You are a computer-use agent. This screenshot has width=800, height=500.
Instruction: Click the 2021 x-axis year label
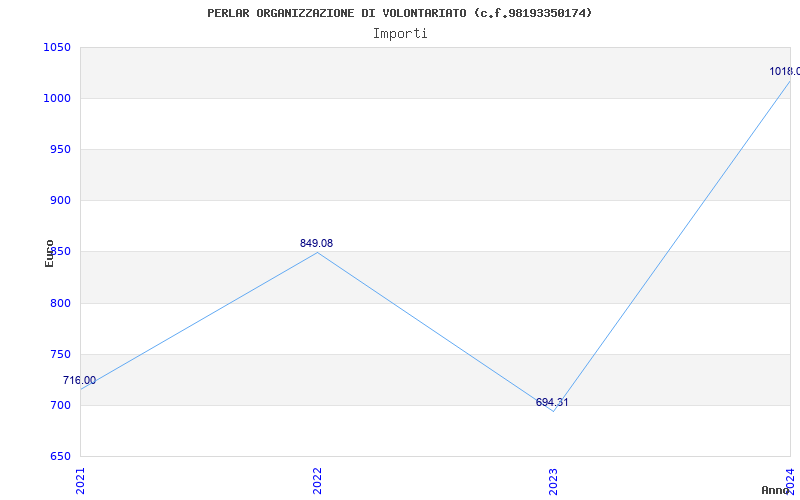tap(81, 481)
